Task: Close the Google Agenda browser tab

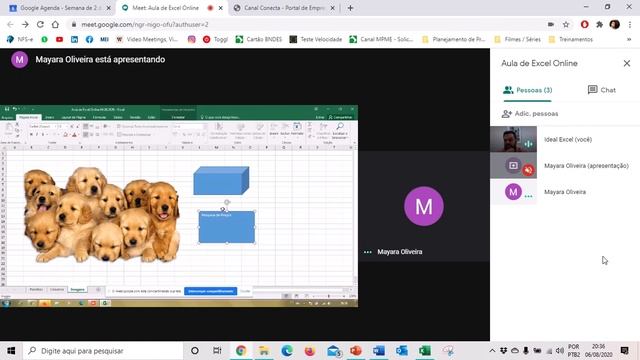Action: 109,8
